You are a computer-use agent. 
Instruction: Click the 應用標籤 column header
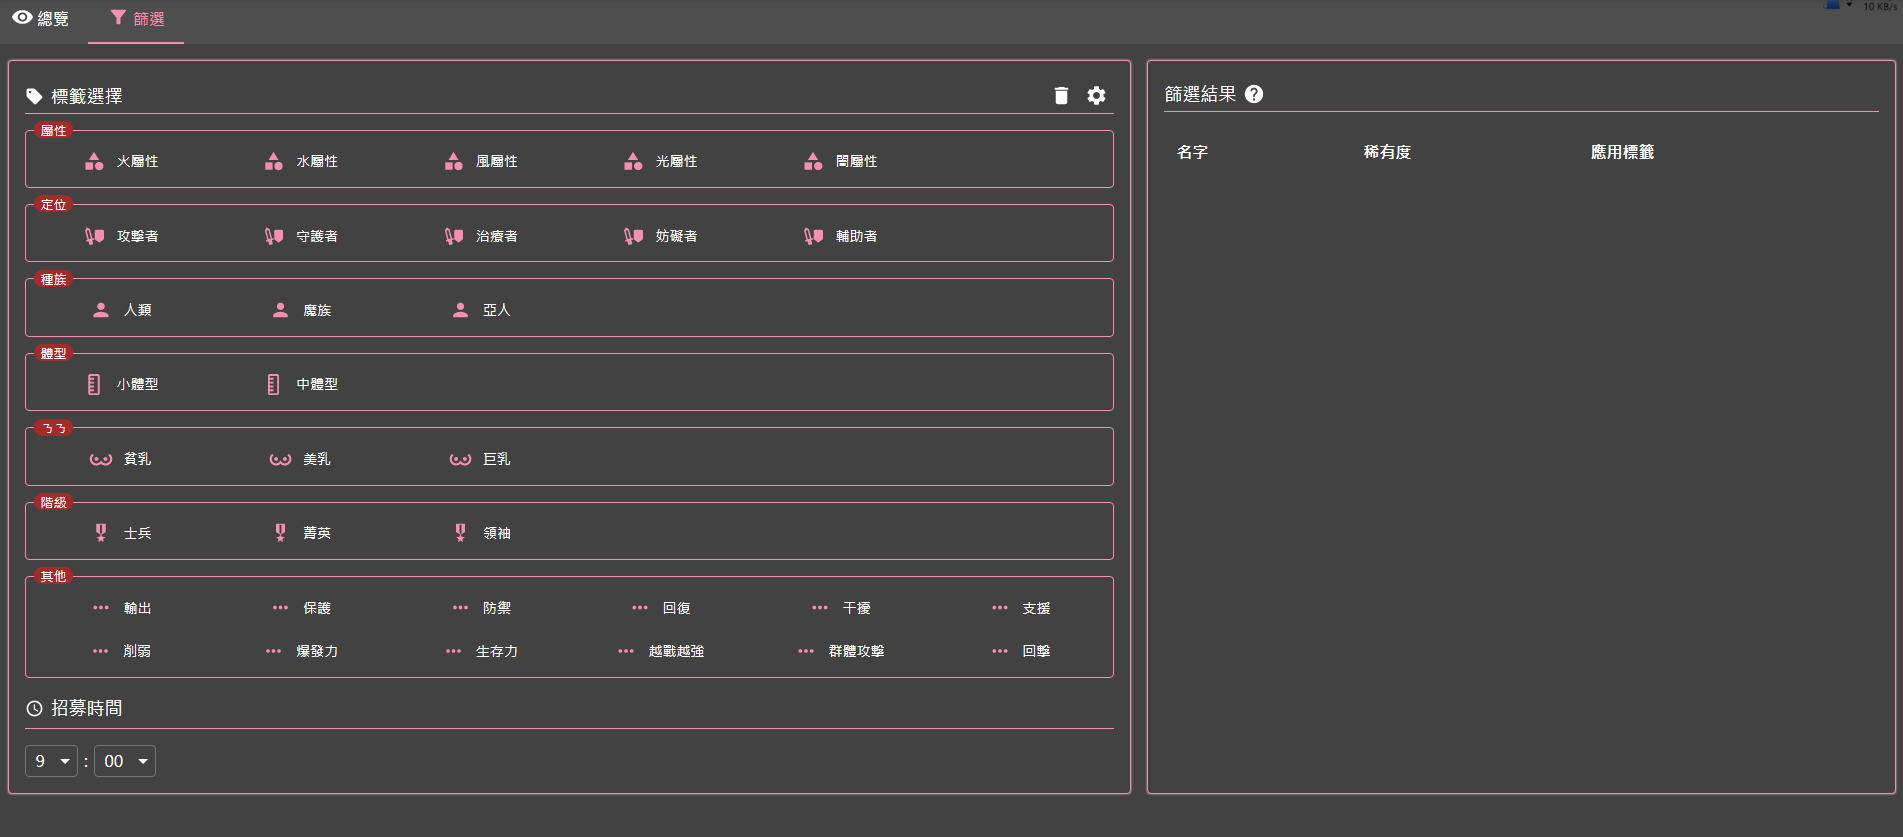click(x=1622, y=152)
